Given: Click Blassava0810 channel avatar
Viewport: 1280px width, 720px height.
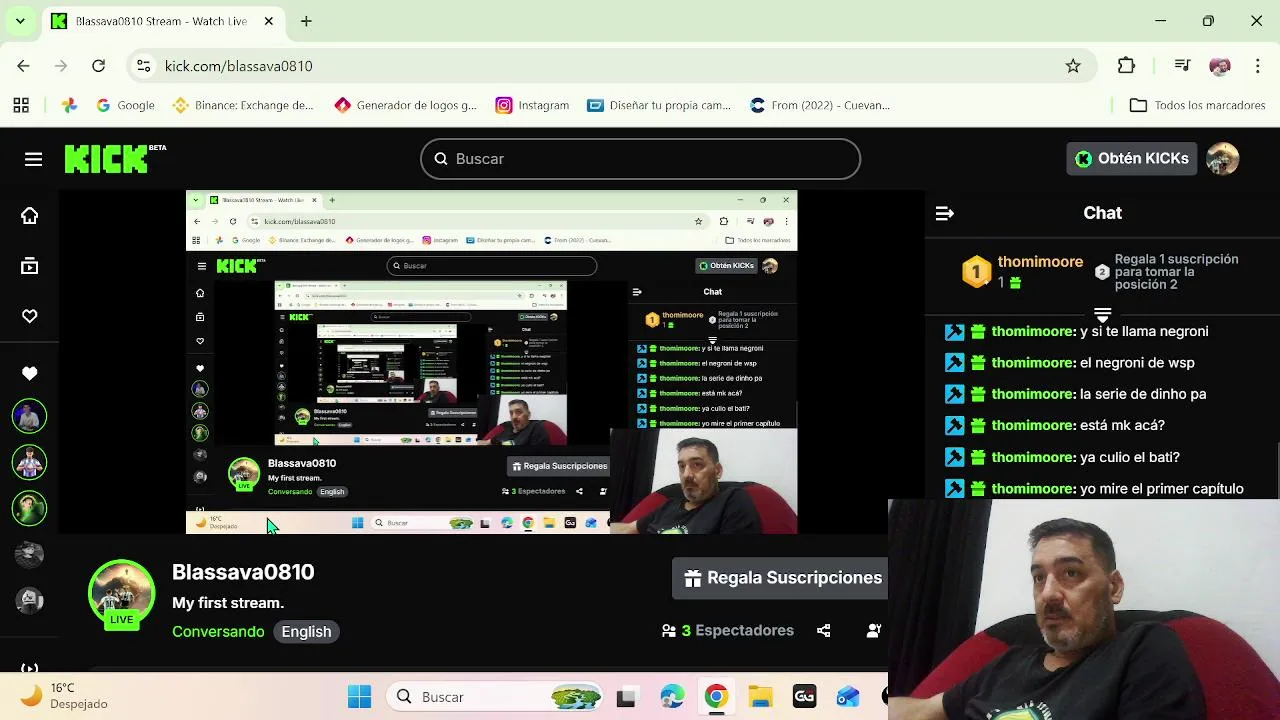Looking at the screenshot, I should pos(122,594).
